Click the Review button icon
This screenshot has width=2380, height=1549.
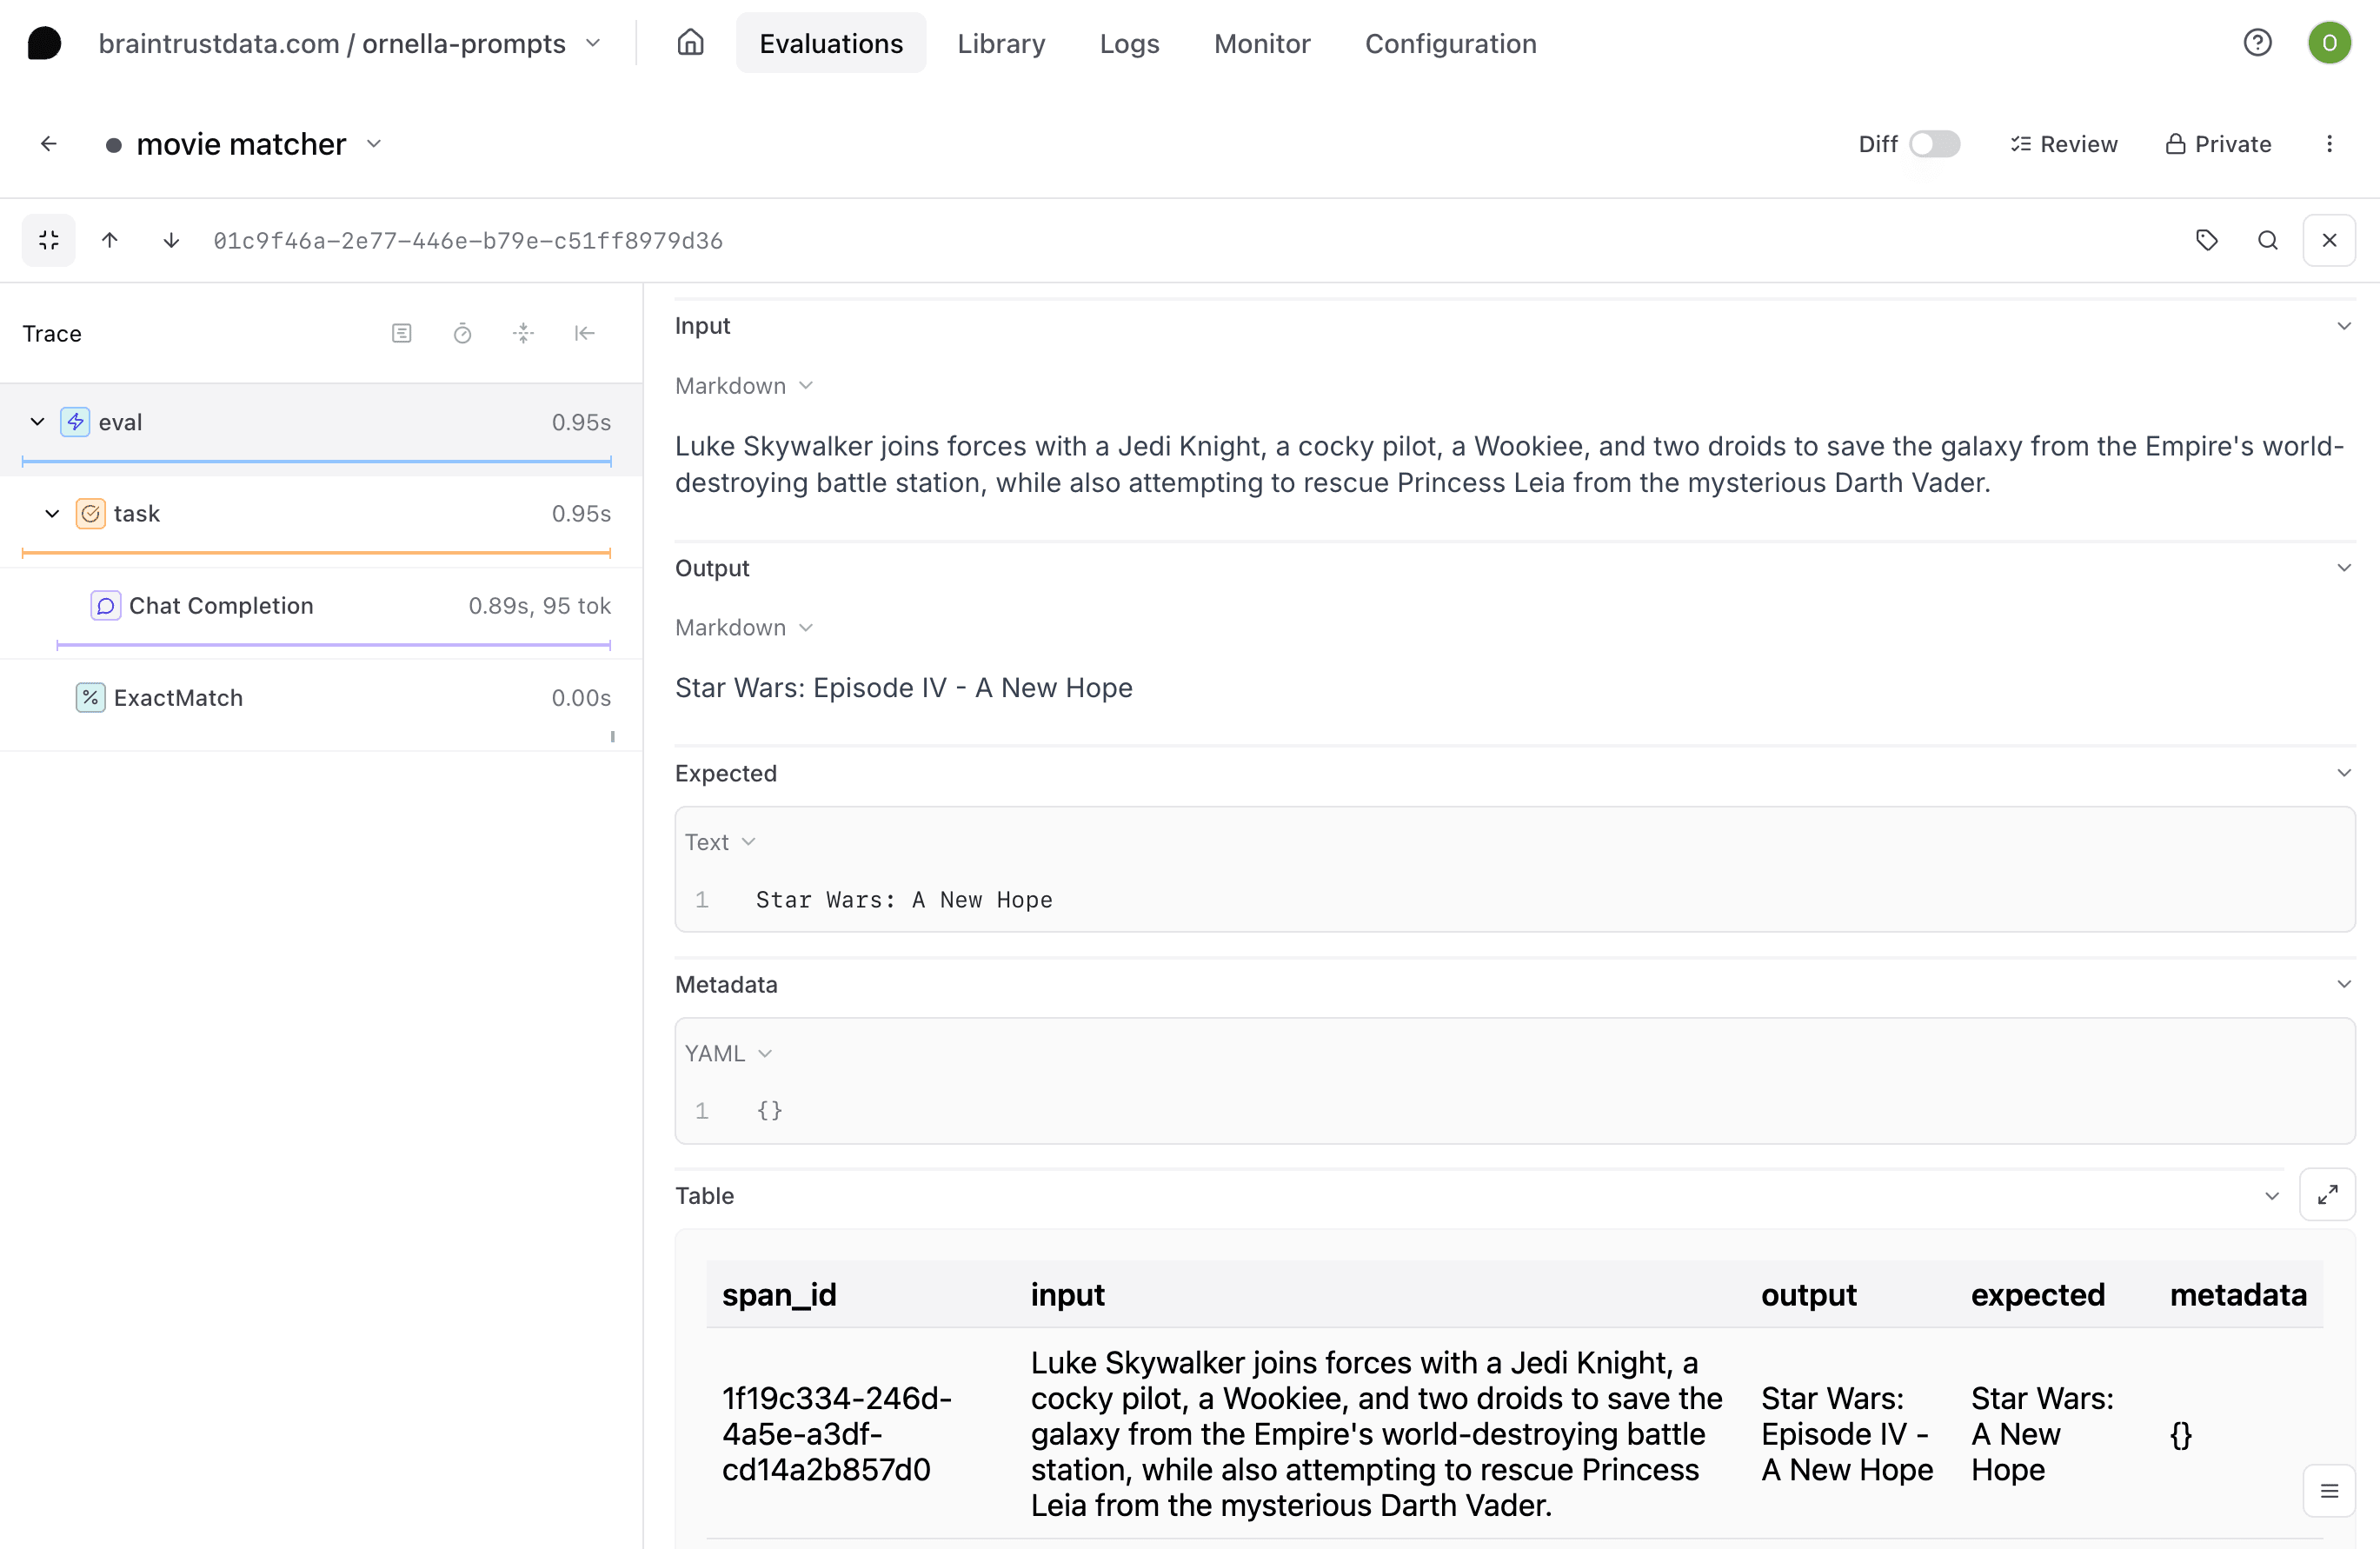tap(2018, 144)
